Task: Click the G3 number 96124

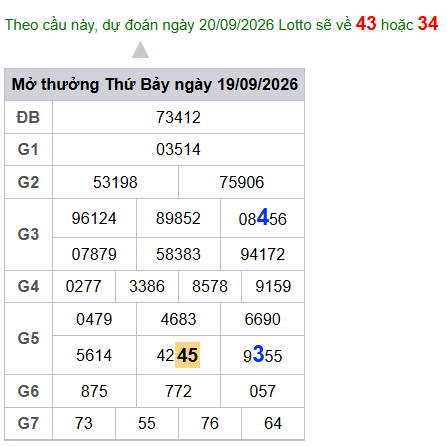Action: pos(94,218)
